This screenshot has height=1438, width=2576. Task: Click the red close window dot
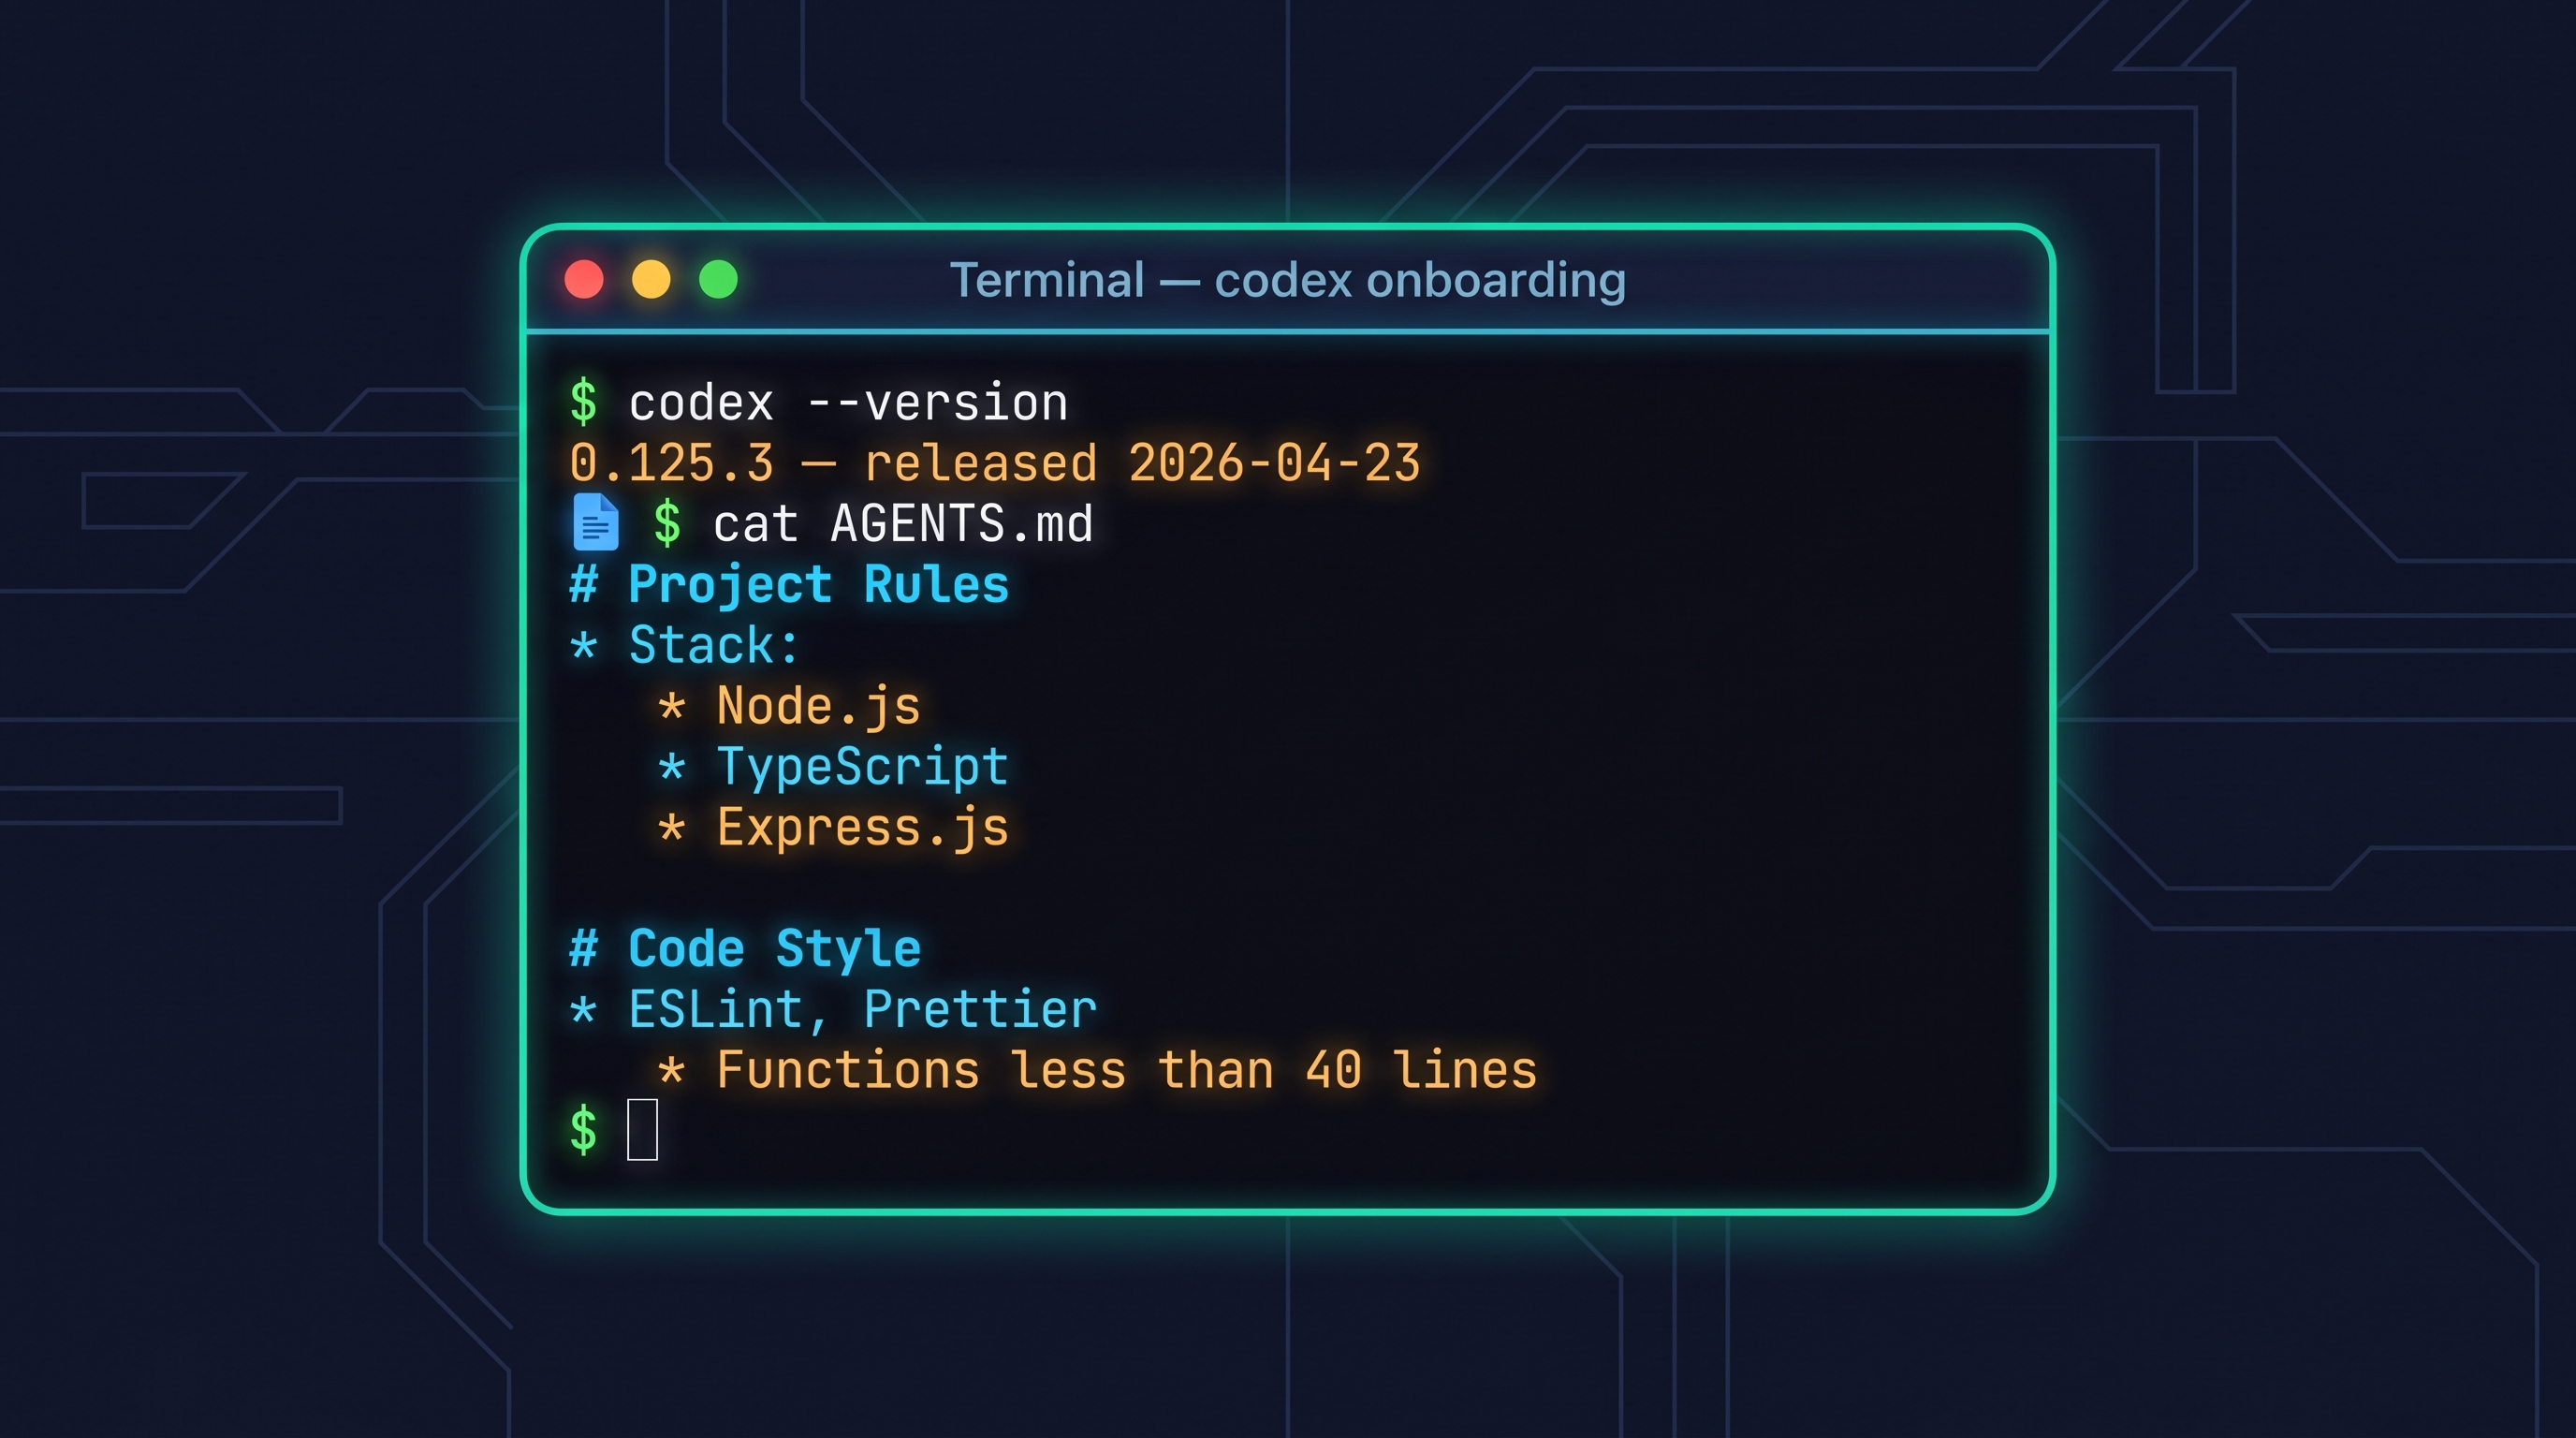584,279
